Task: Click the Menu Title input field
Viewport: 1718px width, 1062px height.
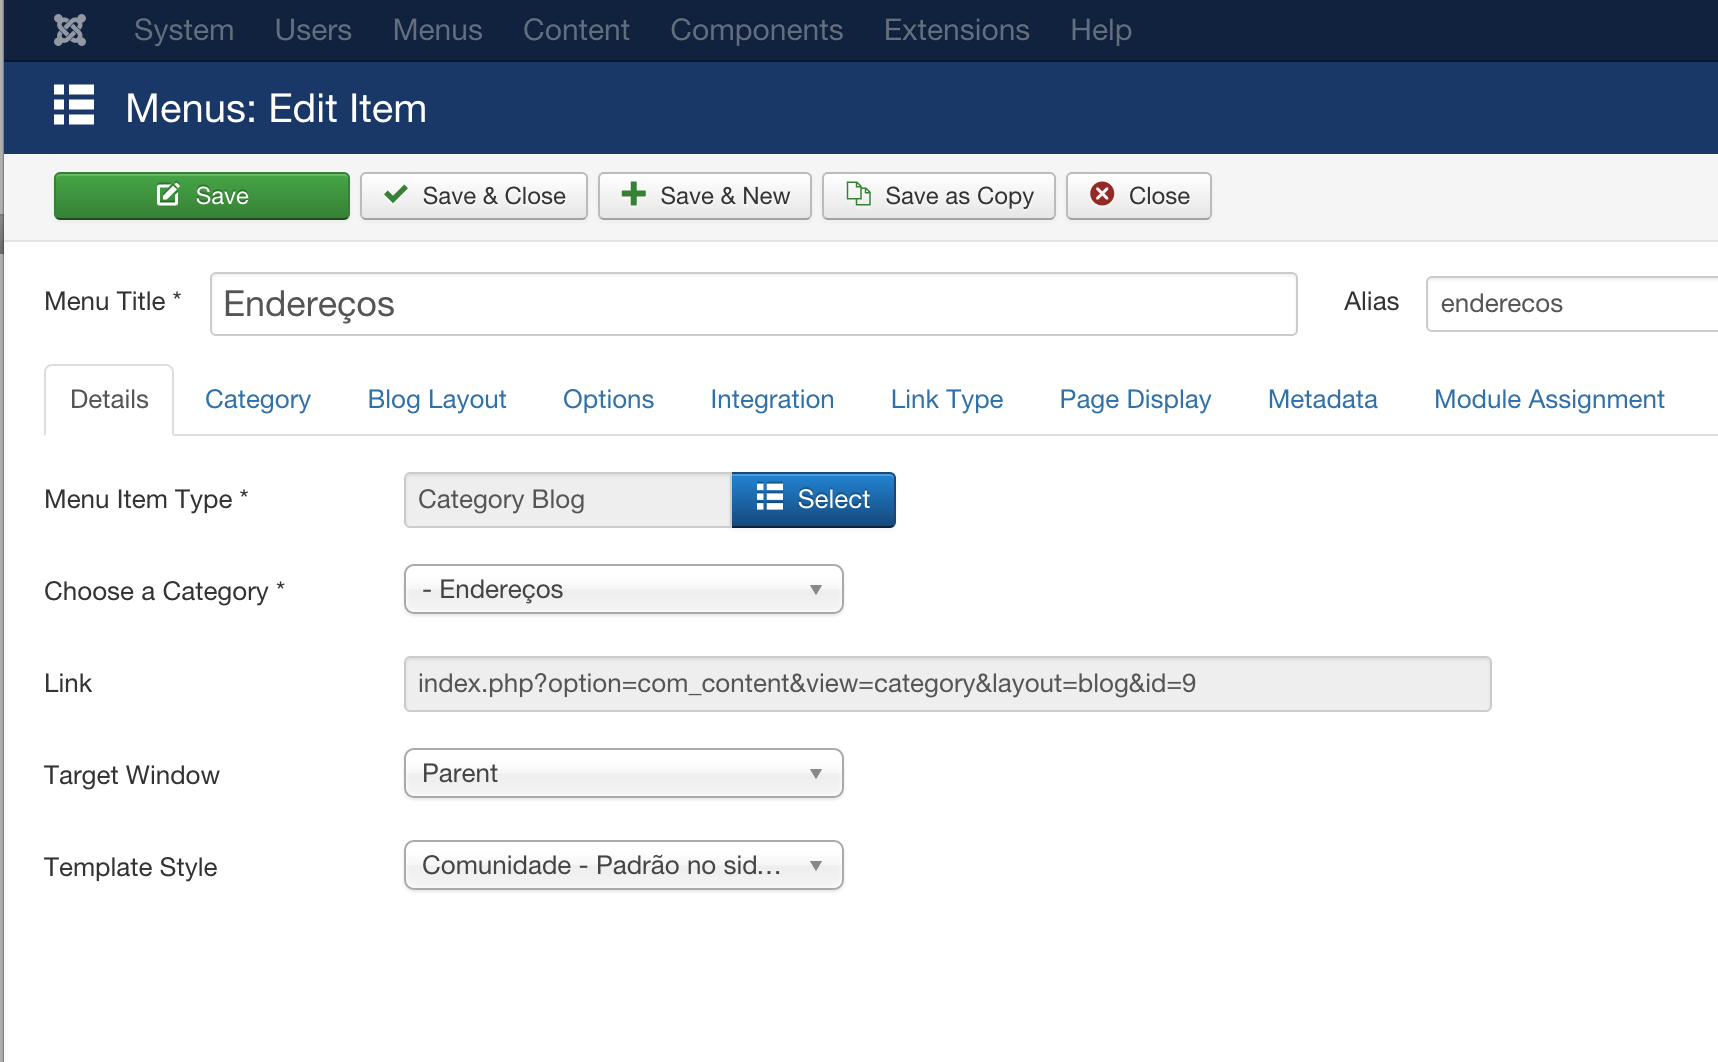Action: pyautogui.click(x=754, y=304)
